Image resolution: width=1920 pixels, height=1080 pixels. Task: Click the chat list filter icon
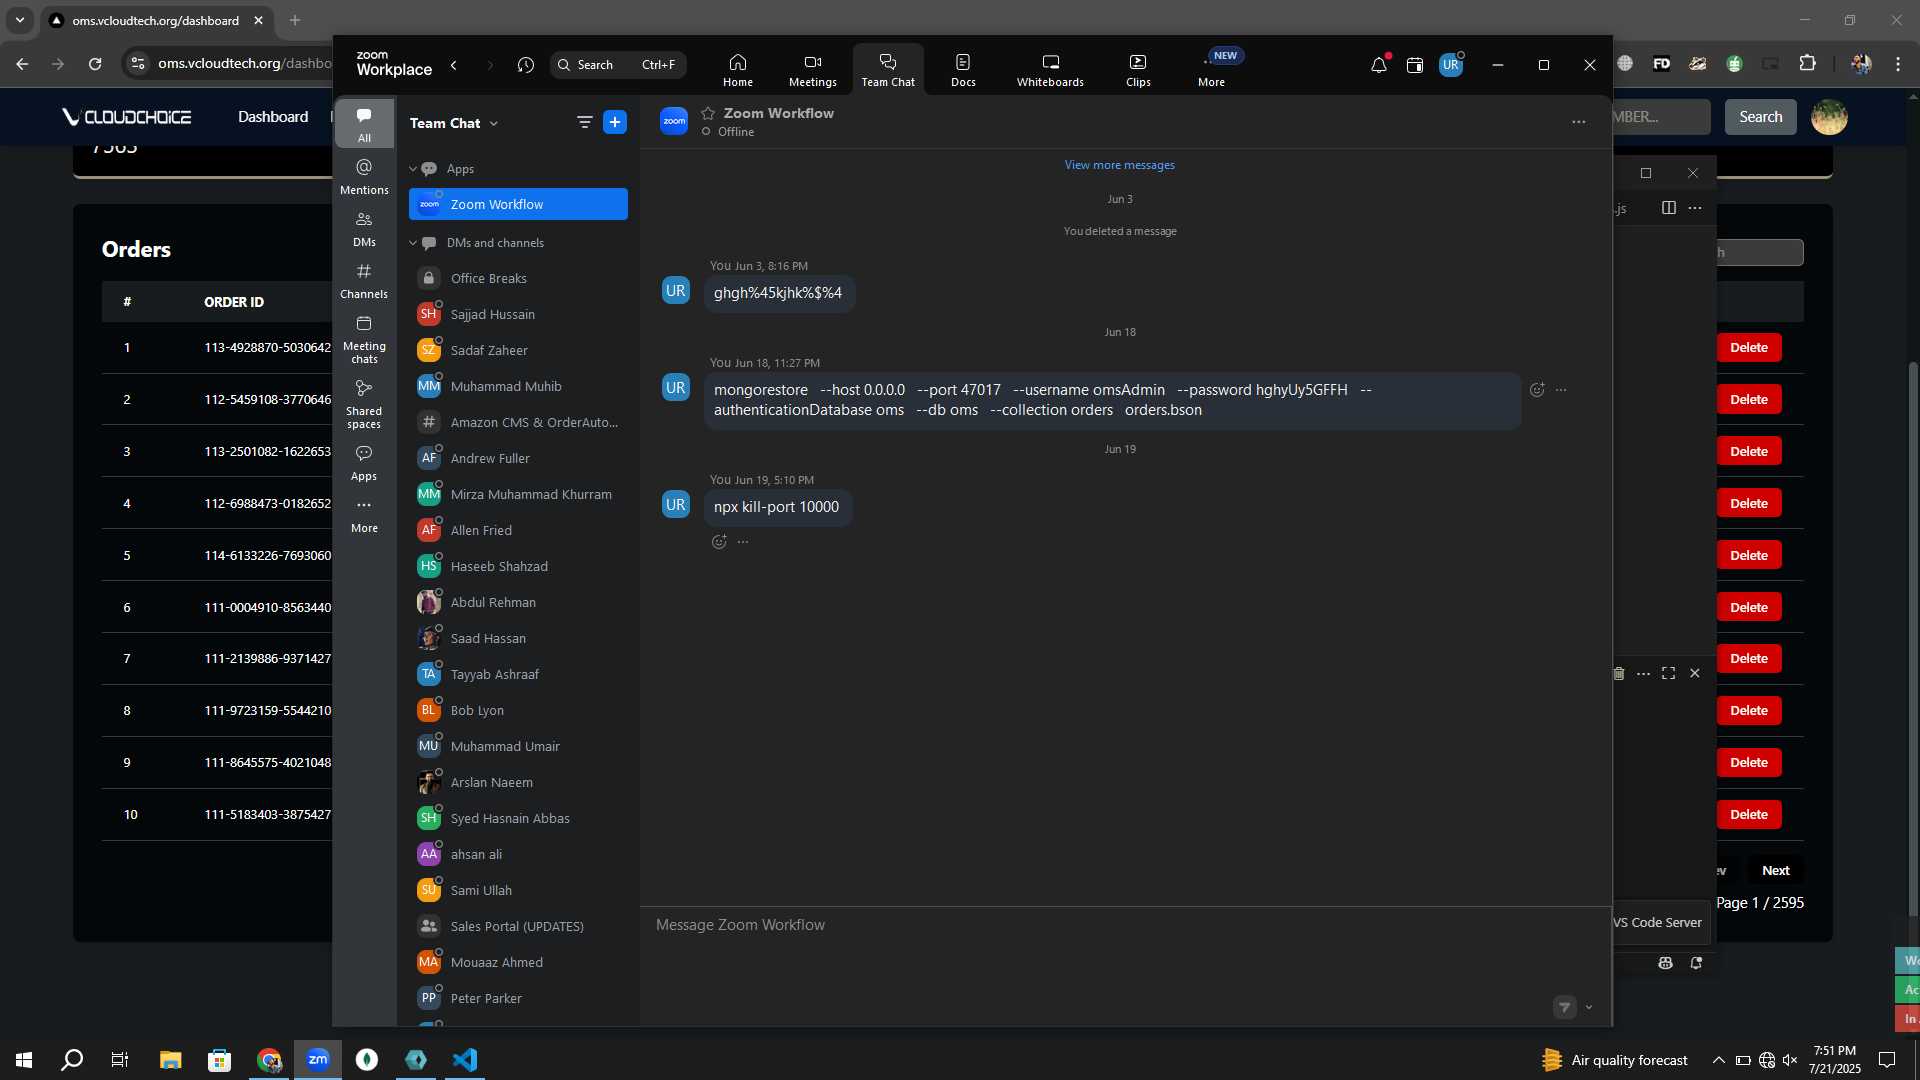click(x=584, y=122)
